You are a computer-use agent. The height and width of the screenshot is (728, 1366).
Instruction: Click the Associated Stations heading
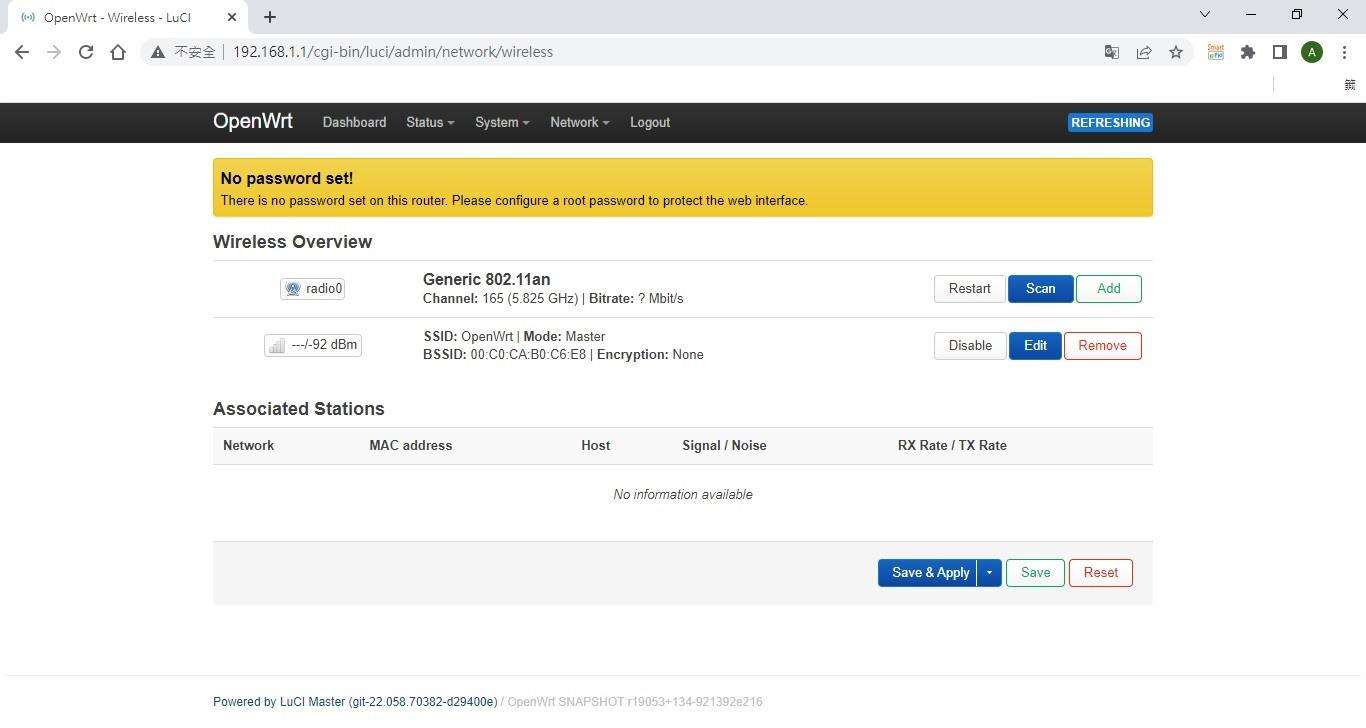click(299, 409)
